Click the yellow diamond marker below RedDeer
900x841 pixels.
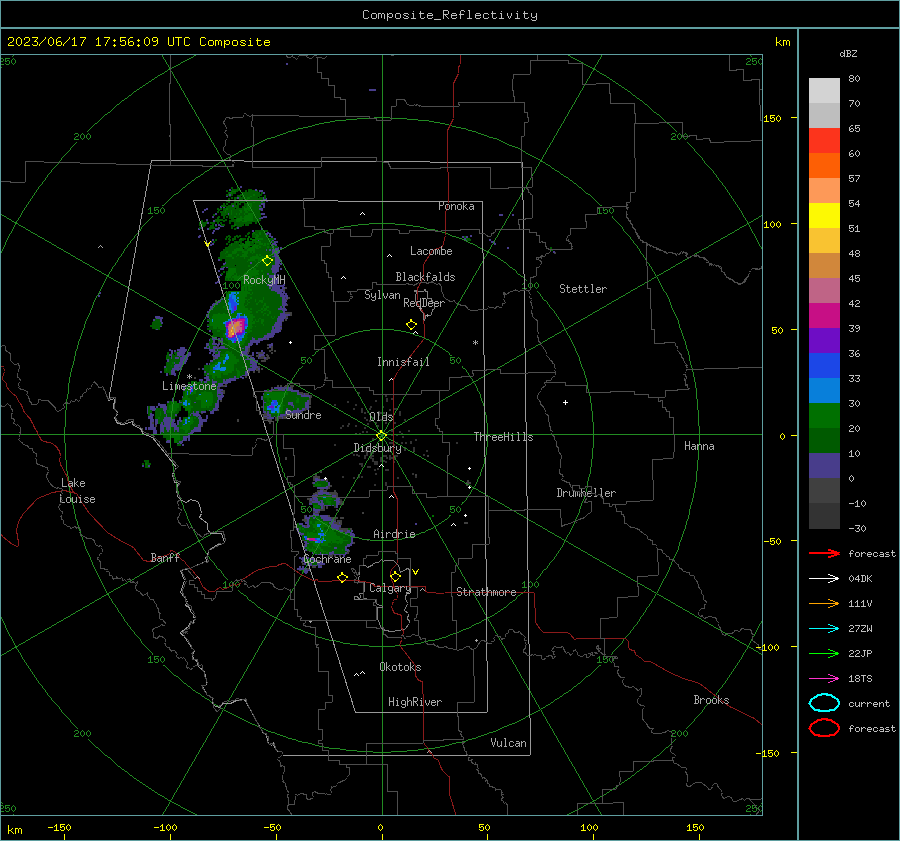click(412, 324)
